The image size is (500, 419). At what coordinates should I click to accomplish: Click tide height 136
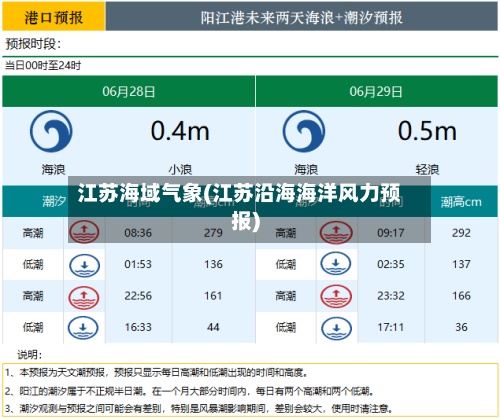(x=213, y=264)
